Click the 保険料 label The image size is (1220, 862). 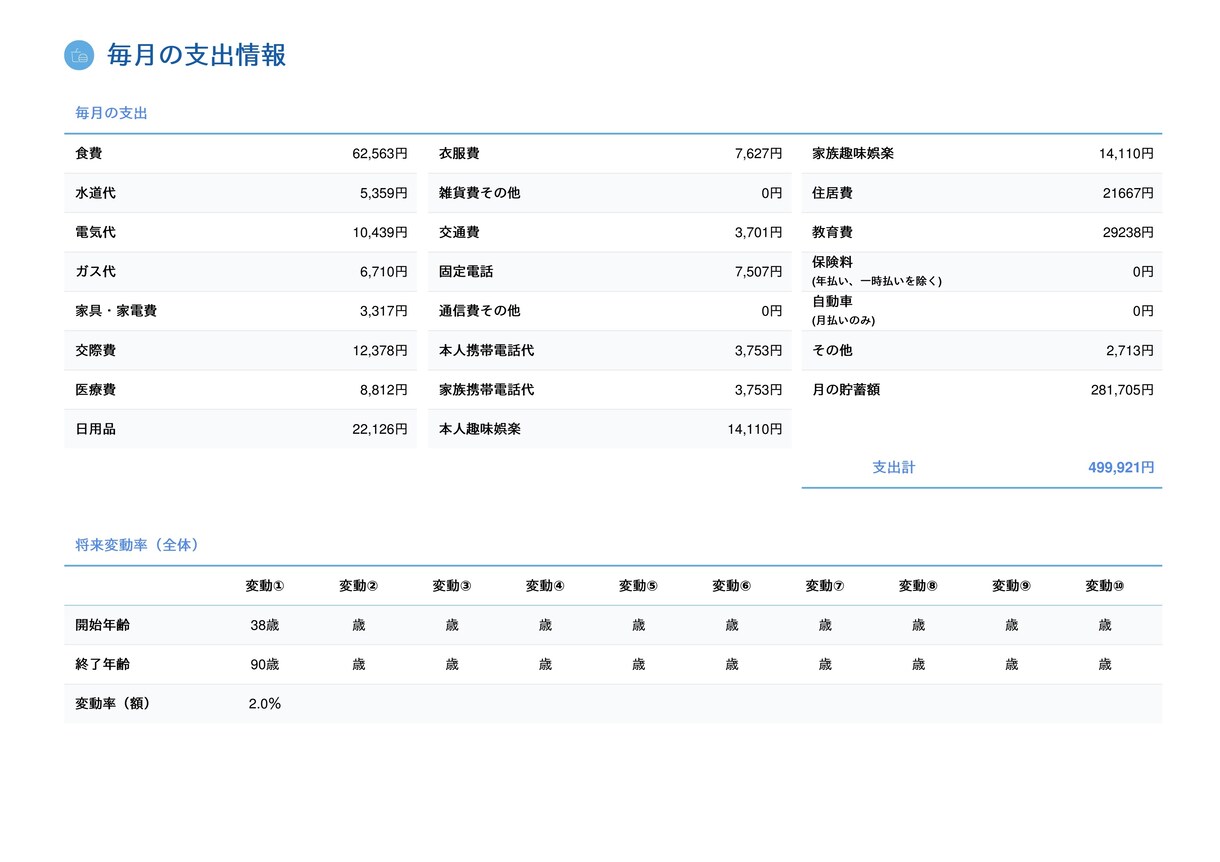click(832, 262)
